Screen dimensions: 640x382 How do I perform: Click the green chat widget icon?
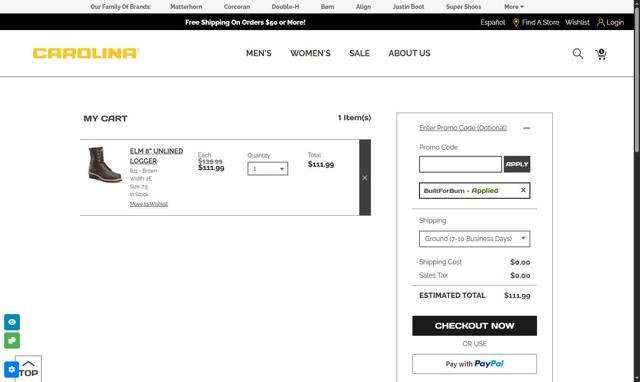(12, 340)
